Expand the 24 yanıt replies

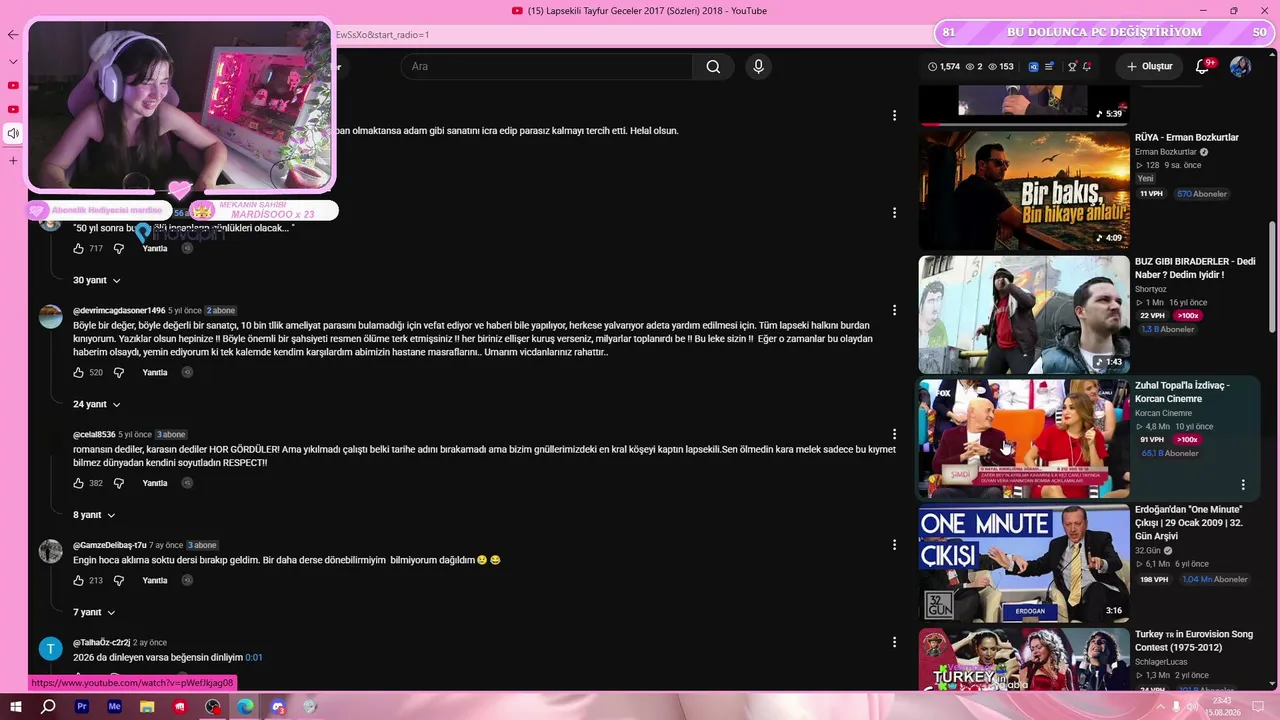(97, 405)
